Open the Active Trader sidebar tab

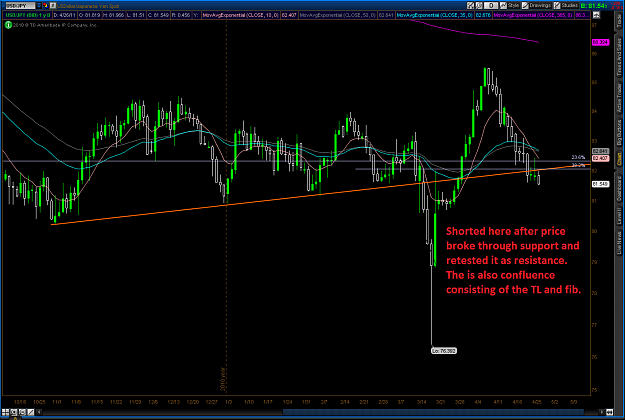point(619,98)
